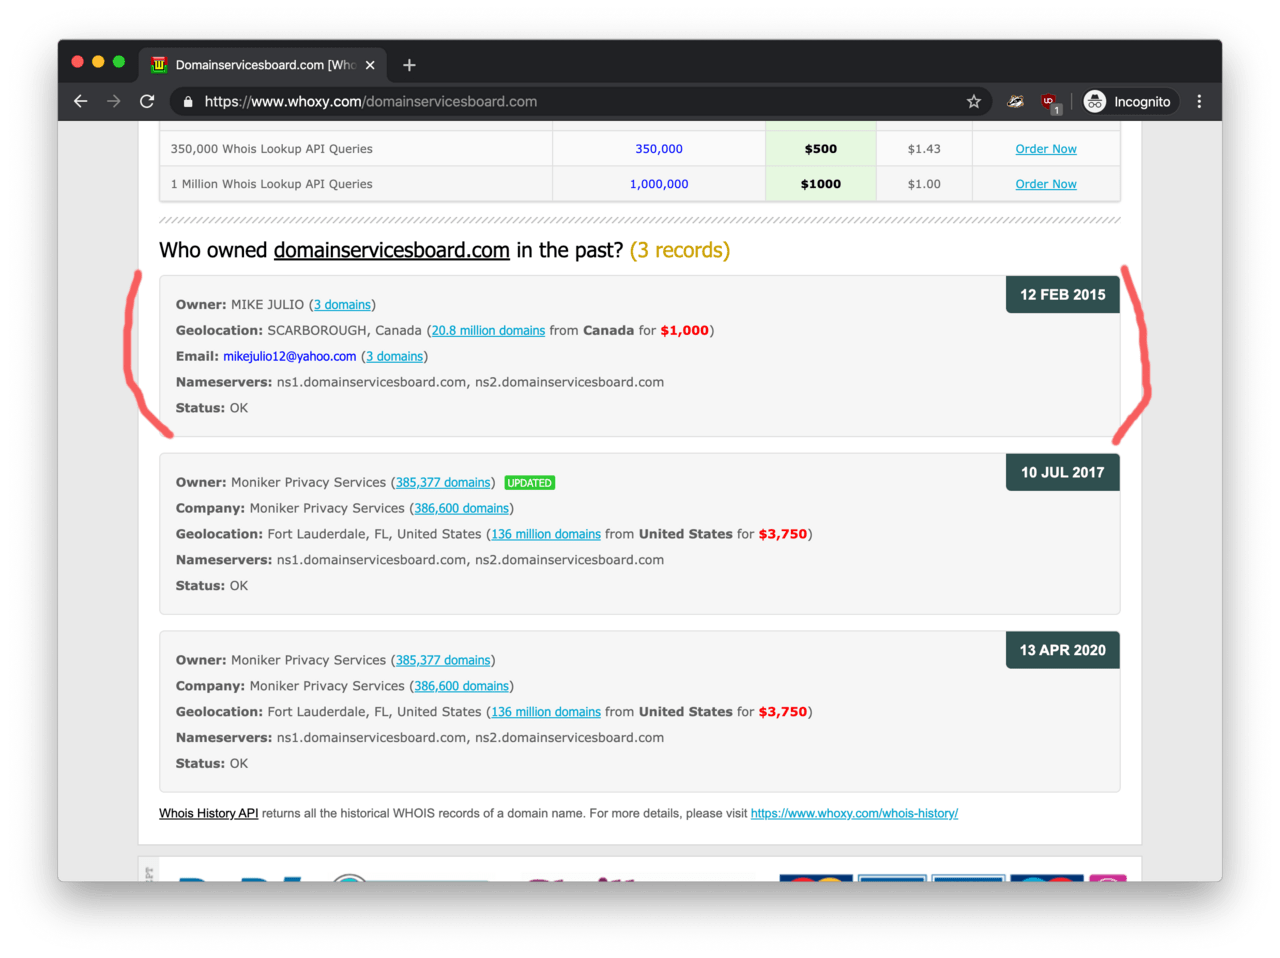Click the (3 records) text in the heading
The width and height of the screenshot is (1280, 958).
click(x=680, y=250)
